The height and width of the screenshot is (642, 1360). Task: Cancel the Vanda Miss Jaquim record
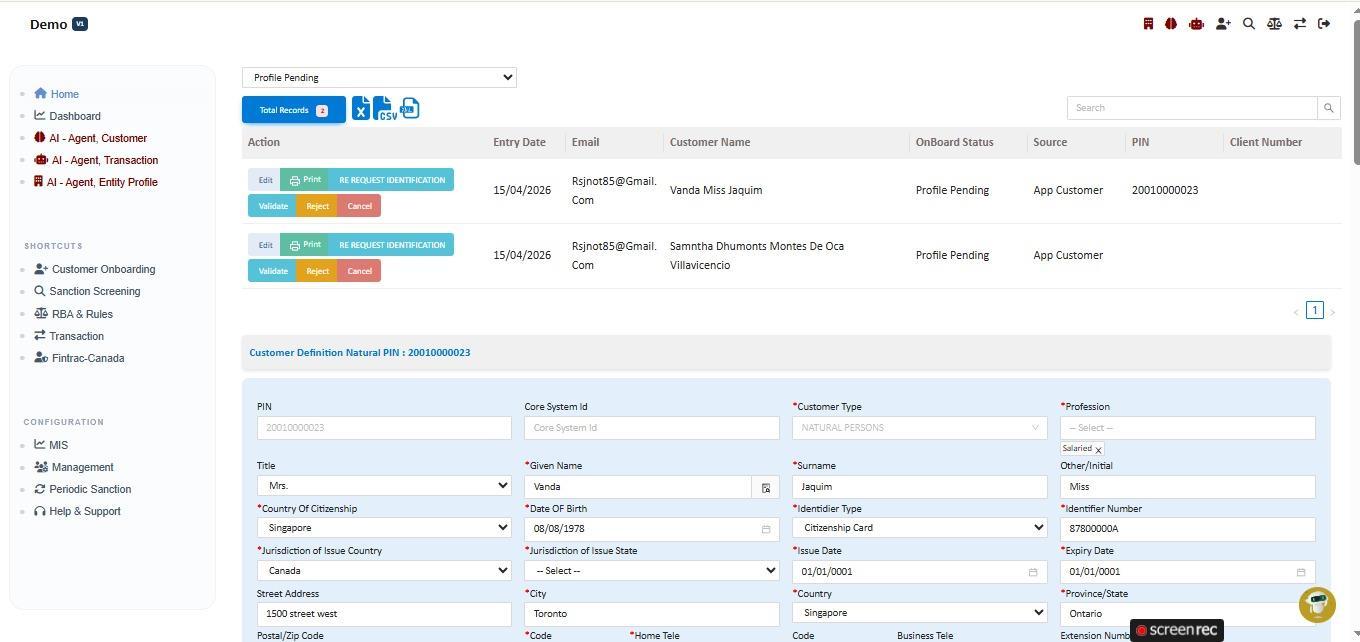click(x=359, y=206)
